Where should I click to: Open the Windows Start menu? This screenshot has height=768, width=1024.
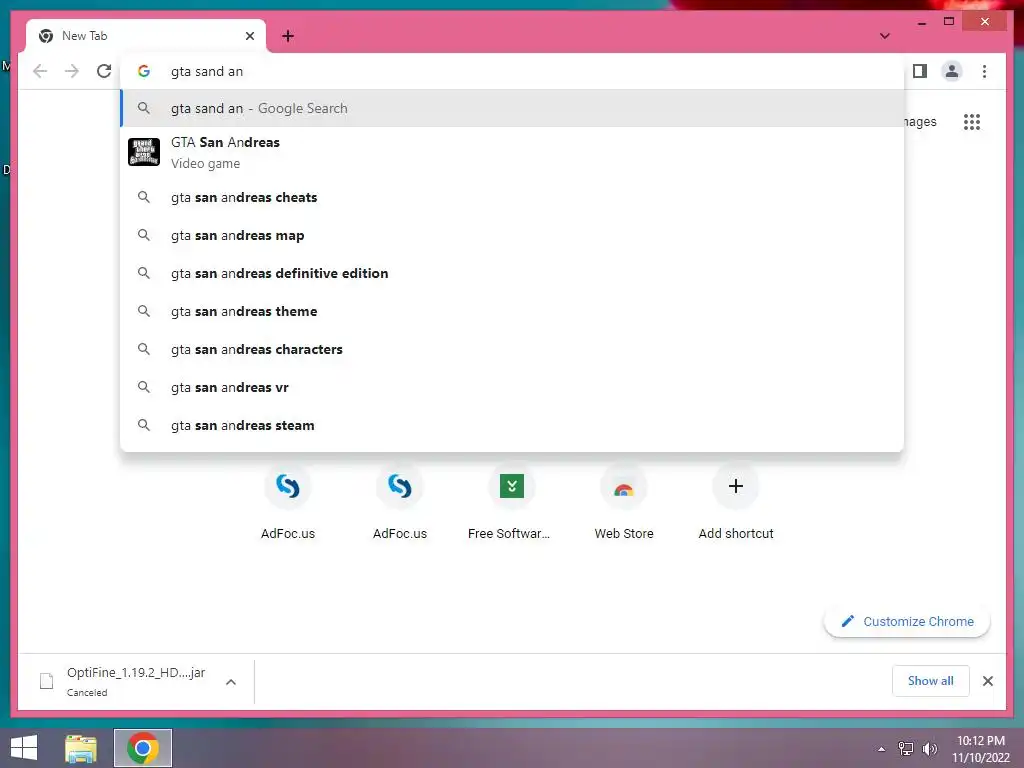tap(24, 748)
